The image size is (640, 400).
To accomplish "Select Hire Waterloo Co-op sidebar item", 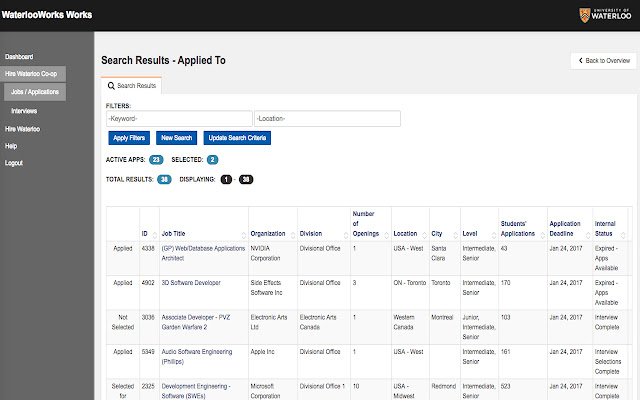I will coord(33,74).
